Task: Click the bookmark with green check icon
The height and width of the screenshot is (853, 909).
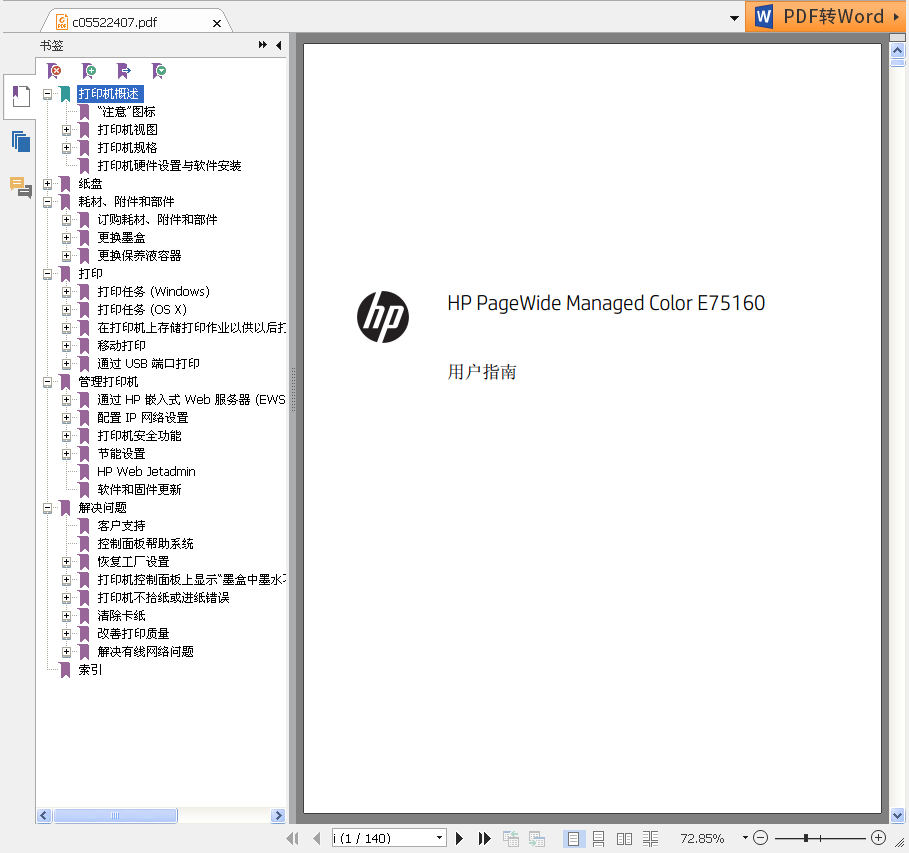Action: 158,71
